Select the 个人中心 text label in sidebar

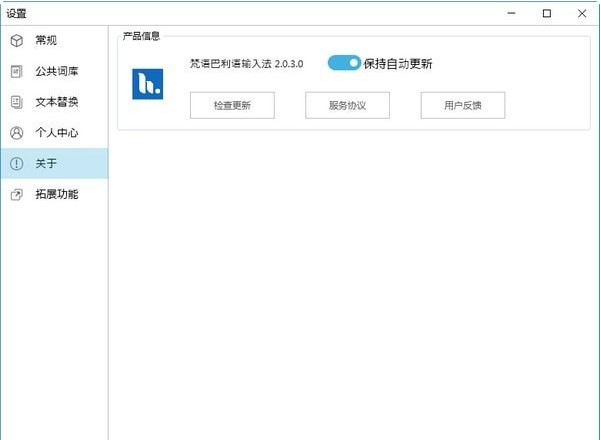pyautogui.click(x=57, y=133)
